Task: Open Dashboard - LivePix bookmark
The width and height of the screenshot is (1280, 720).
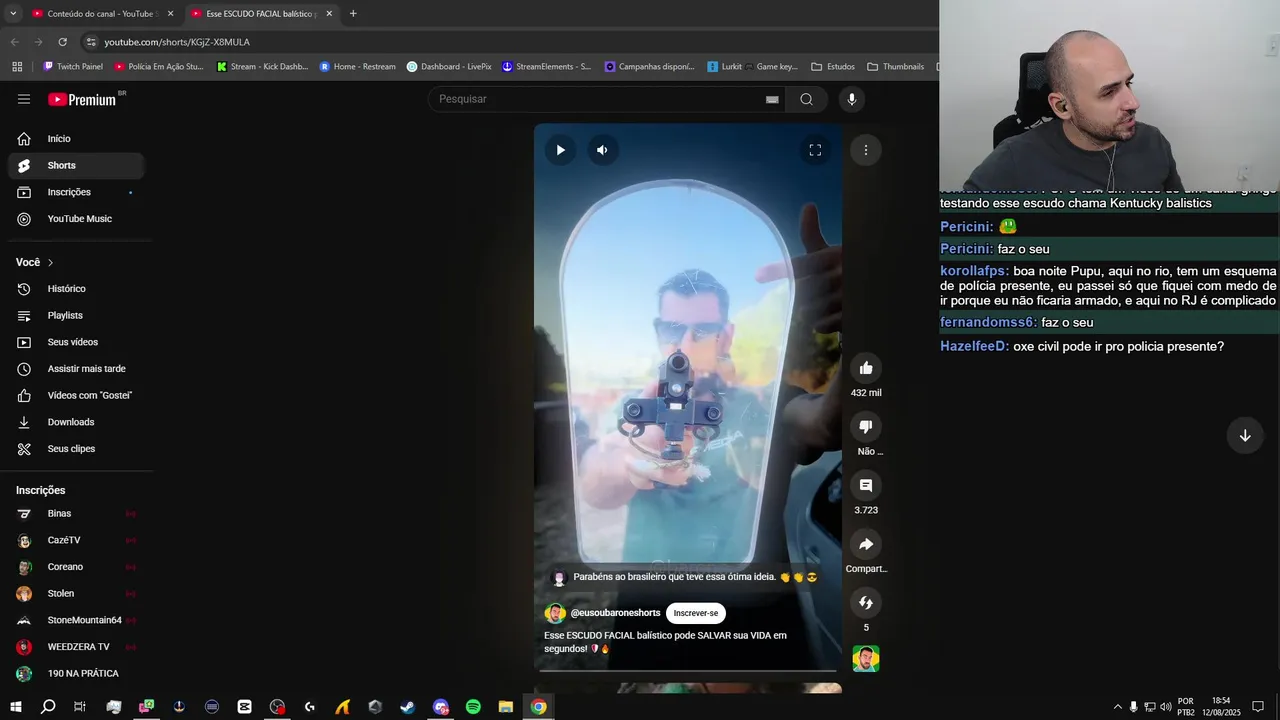Action: coord(449,67)
